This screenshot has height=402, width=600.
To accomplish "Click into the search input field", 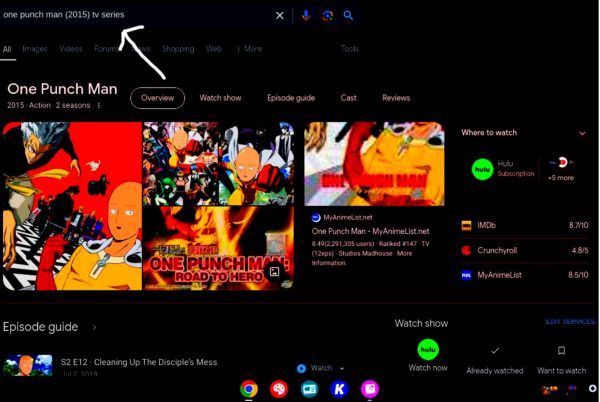I will pyautogui.click(x=136, y=15).
